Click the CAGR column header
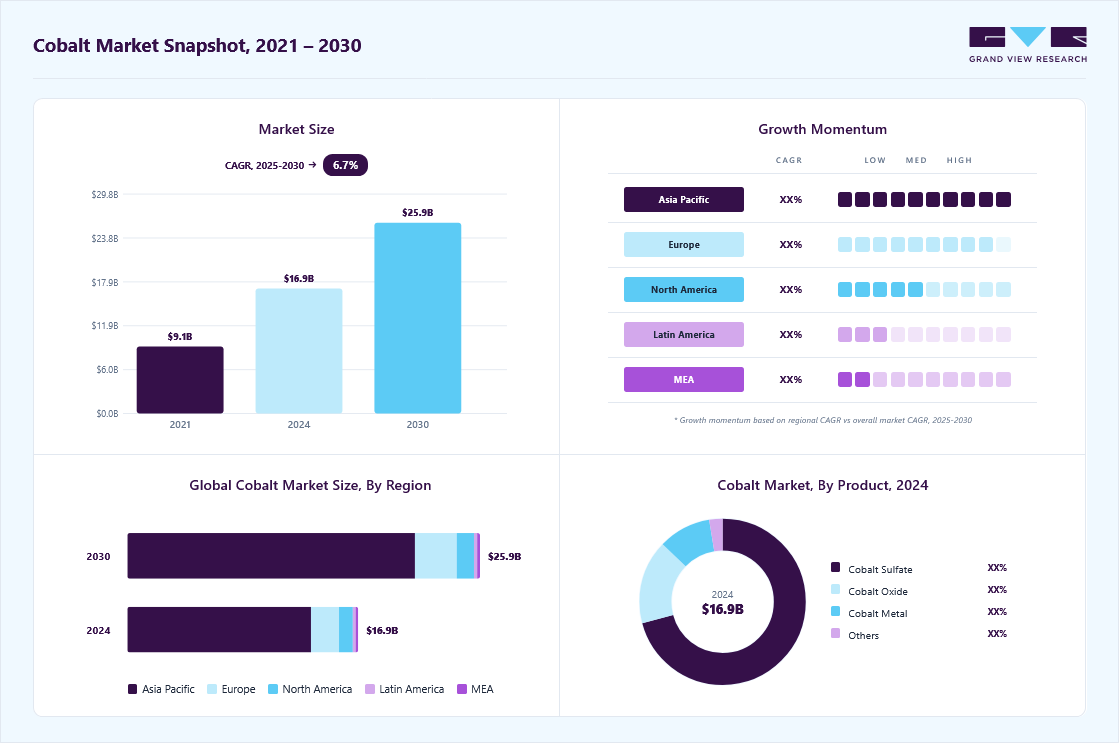This screenshot has width=1120, height=743. coord(789,161)
